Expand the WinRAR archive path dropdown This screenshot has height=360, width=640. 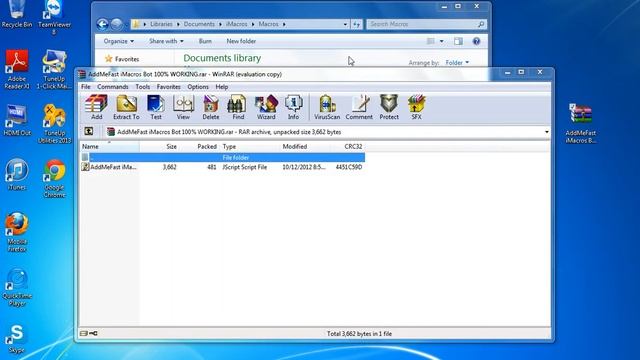(547, 132)
